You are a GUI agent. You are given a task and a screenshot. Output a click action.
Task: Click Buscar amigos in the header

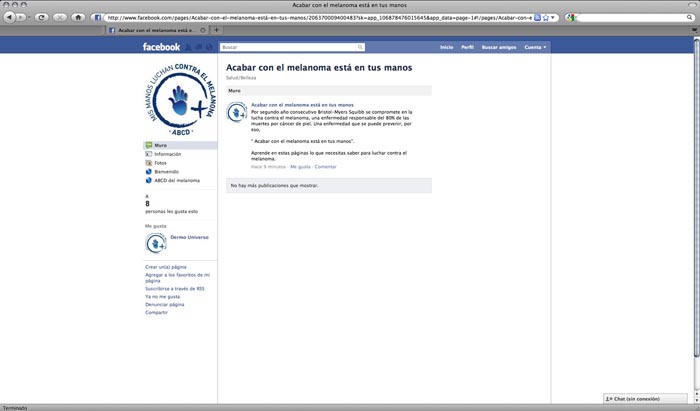(499, 47)
